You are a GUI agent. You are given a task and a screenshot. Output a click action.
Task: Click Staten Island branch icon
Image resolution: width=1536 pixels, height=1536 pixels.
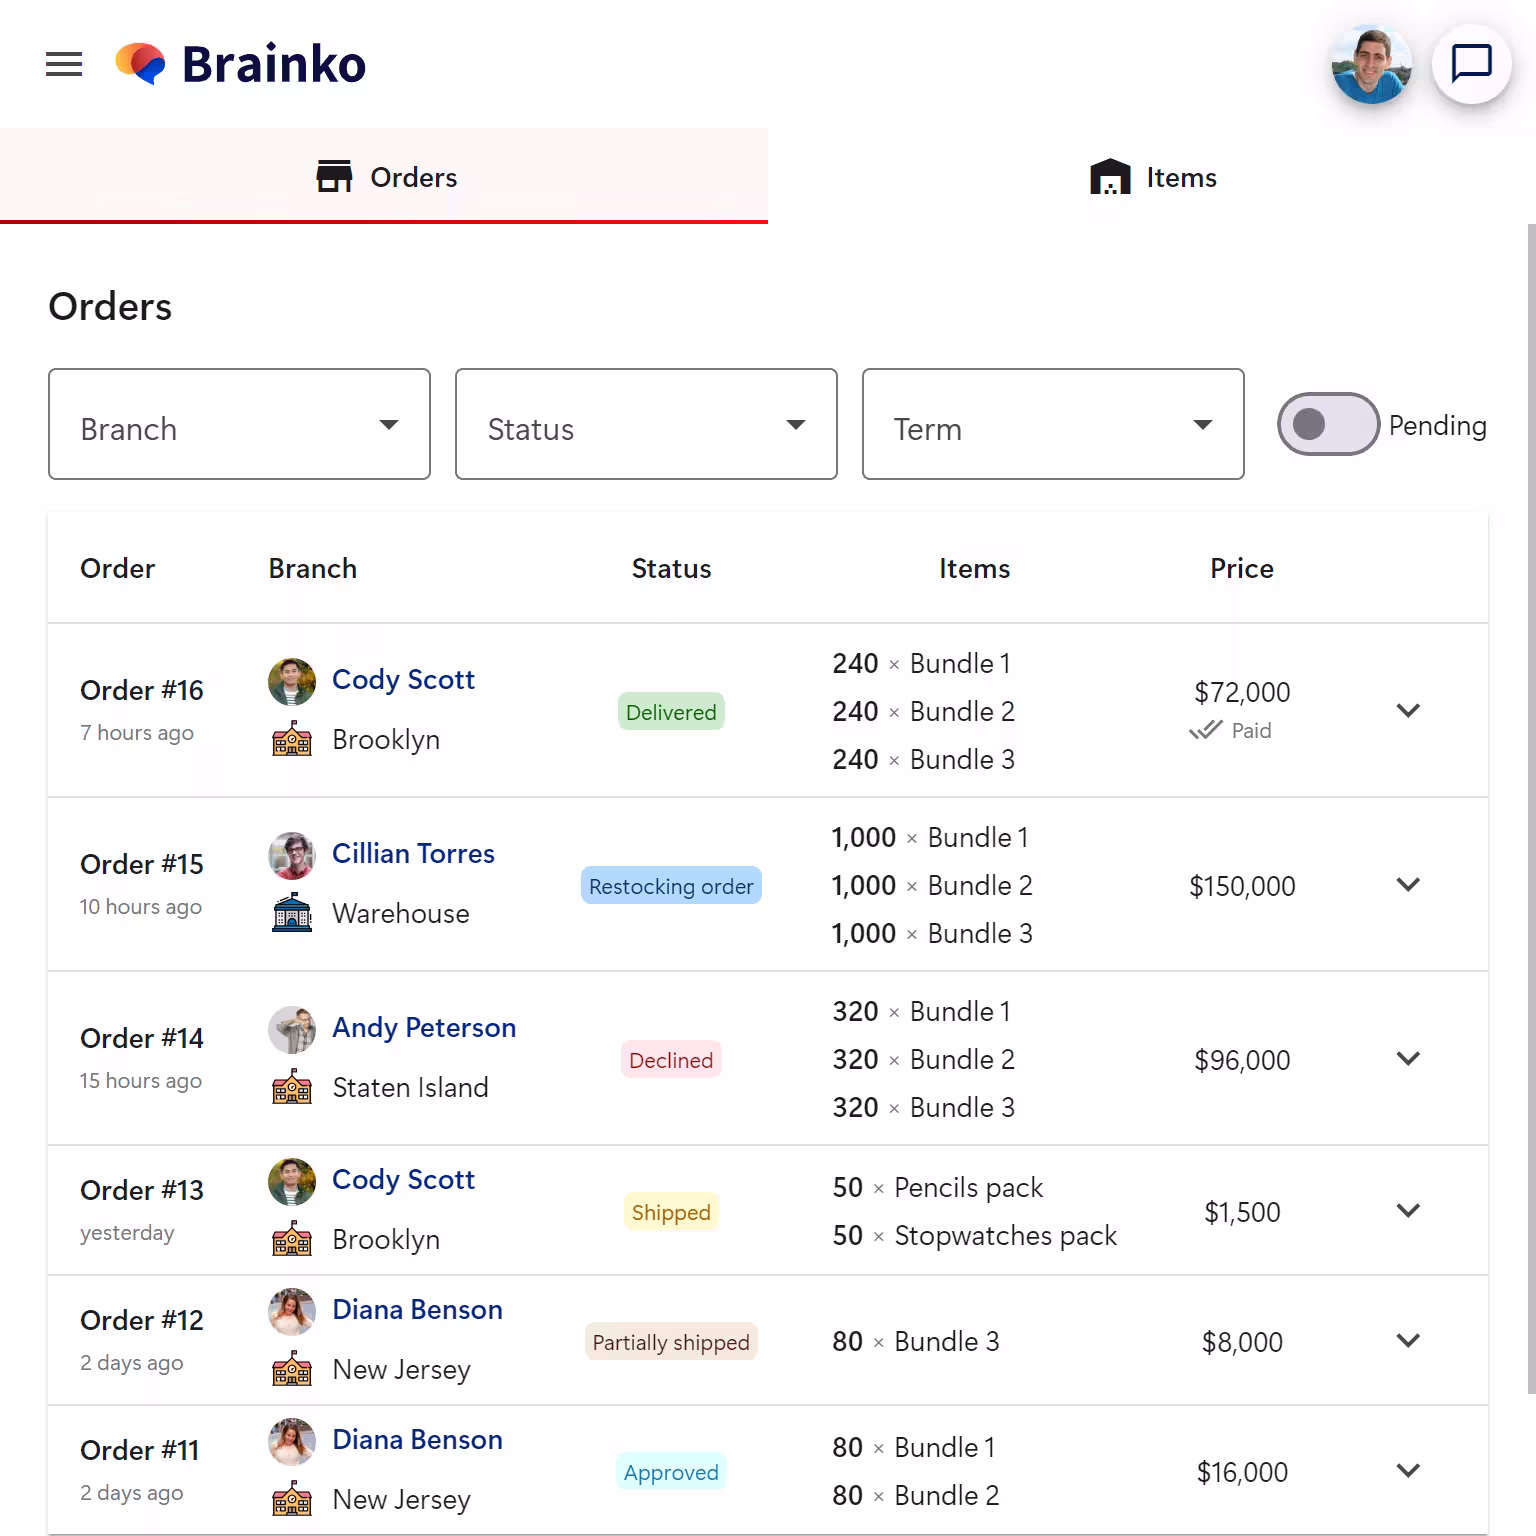point(292,1087)
